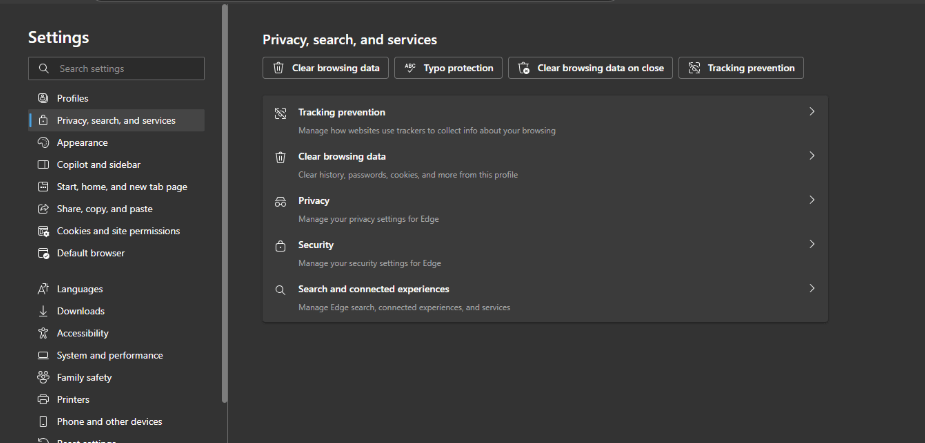
Task: Open the Tracking prevention row title
Action: (x=342, y=112)
